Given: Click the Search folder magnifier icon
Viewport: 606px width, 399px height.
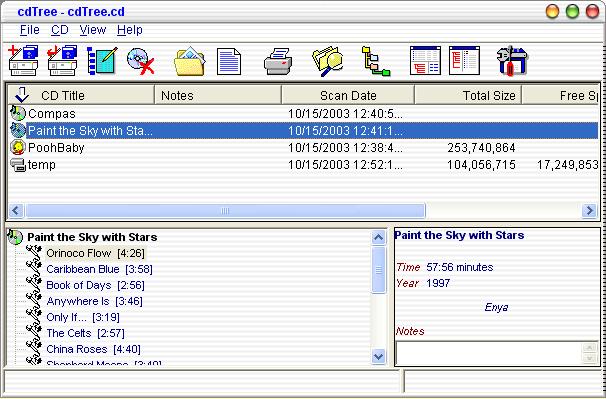Looking at the screenshot, I should [327, 61].
